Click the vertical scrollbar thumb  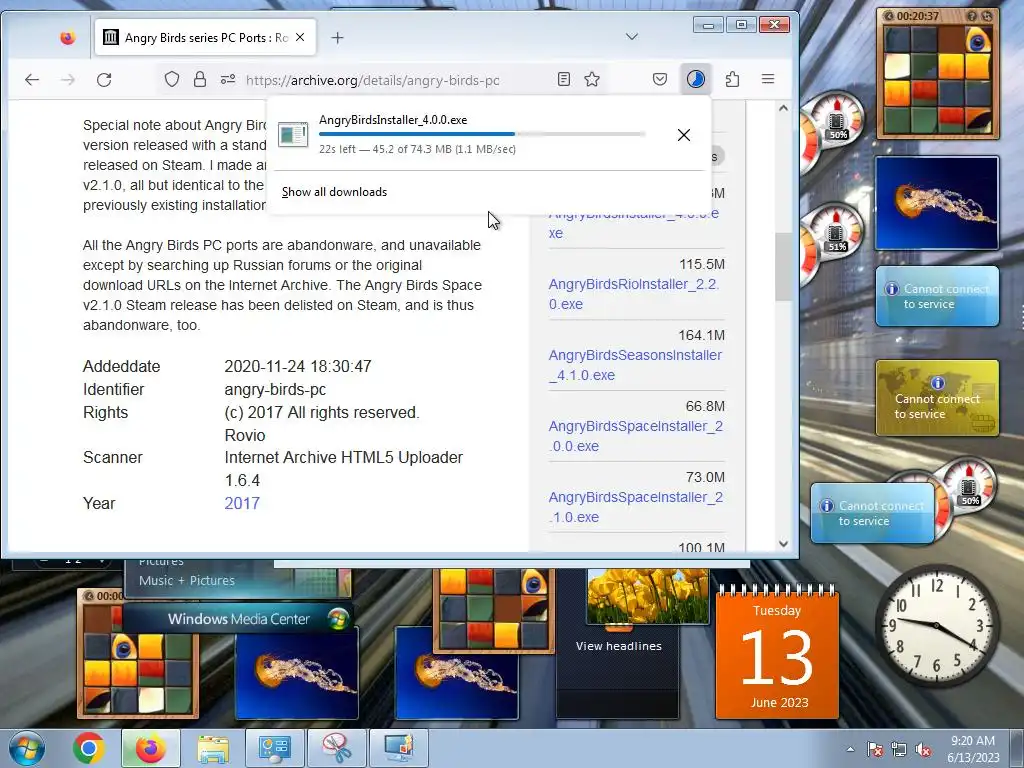784,266
